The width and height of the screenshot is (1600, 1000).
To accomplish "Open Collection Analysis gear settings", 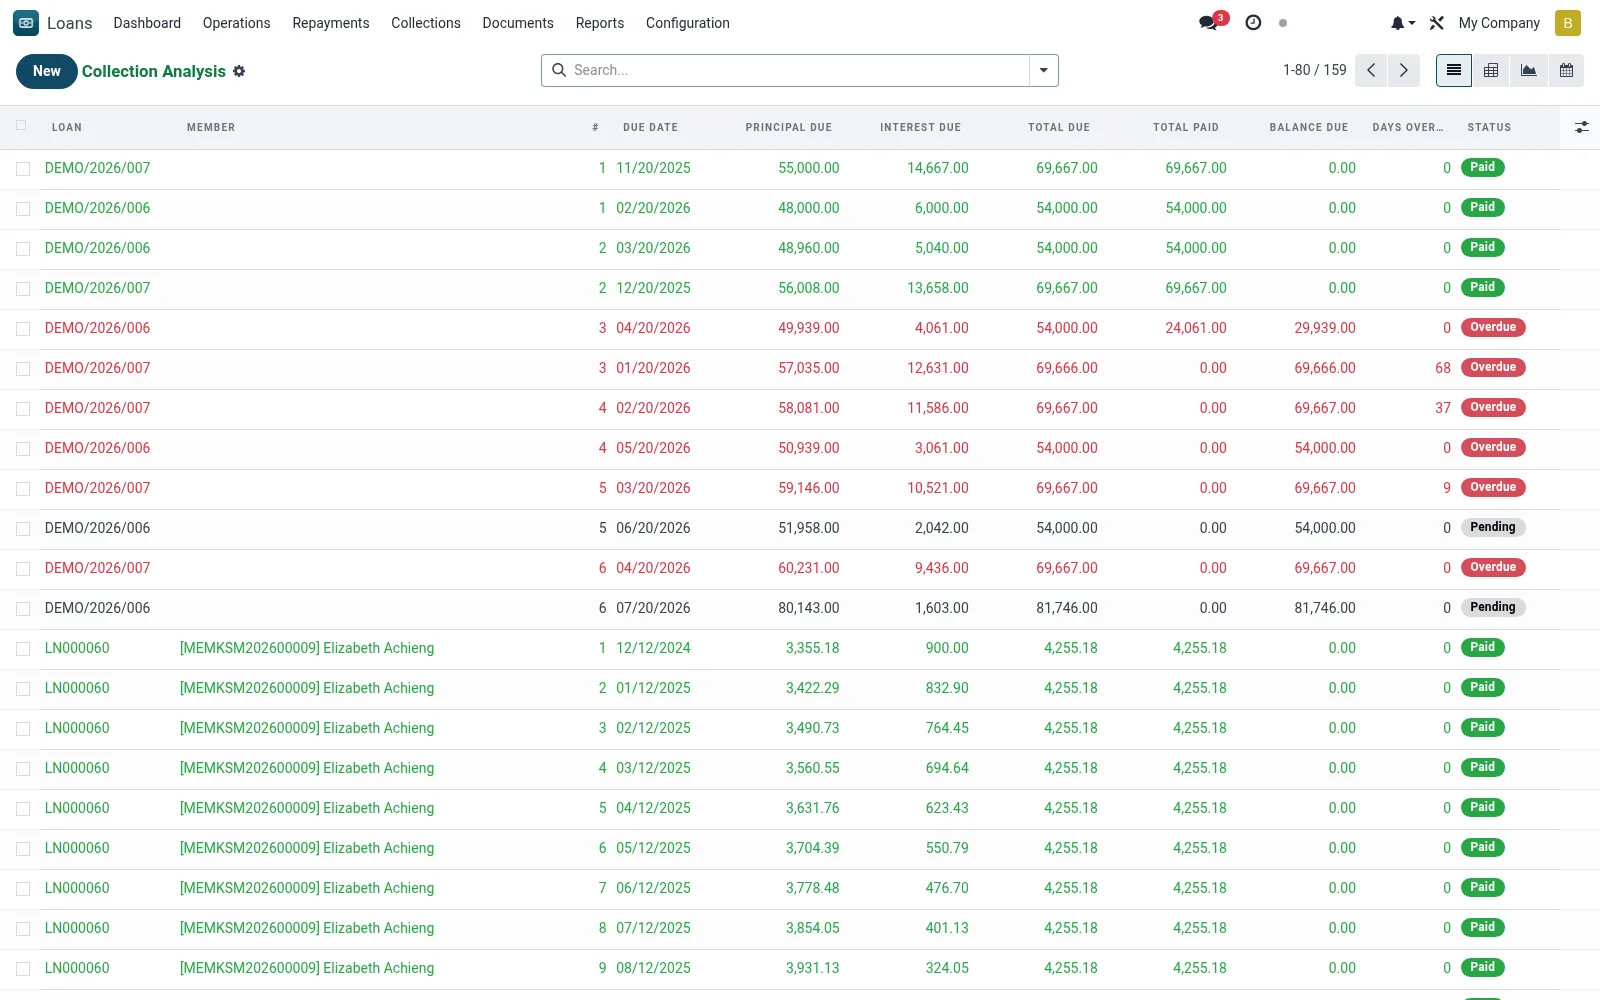I will click(239, 71).
